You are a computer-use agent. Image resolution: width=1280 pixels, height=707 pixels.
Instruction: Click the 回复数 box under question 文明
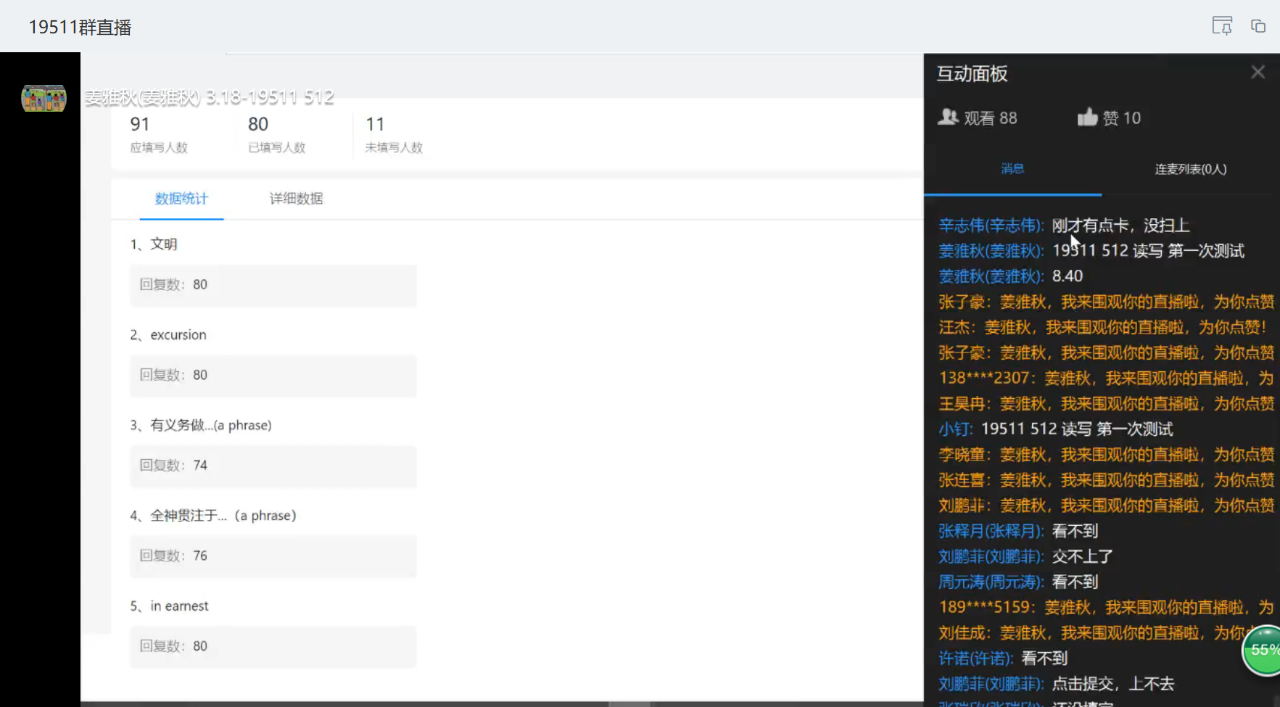click(272, 285)
